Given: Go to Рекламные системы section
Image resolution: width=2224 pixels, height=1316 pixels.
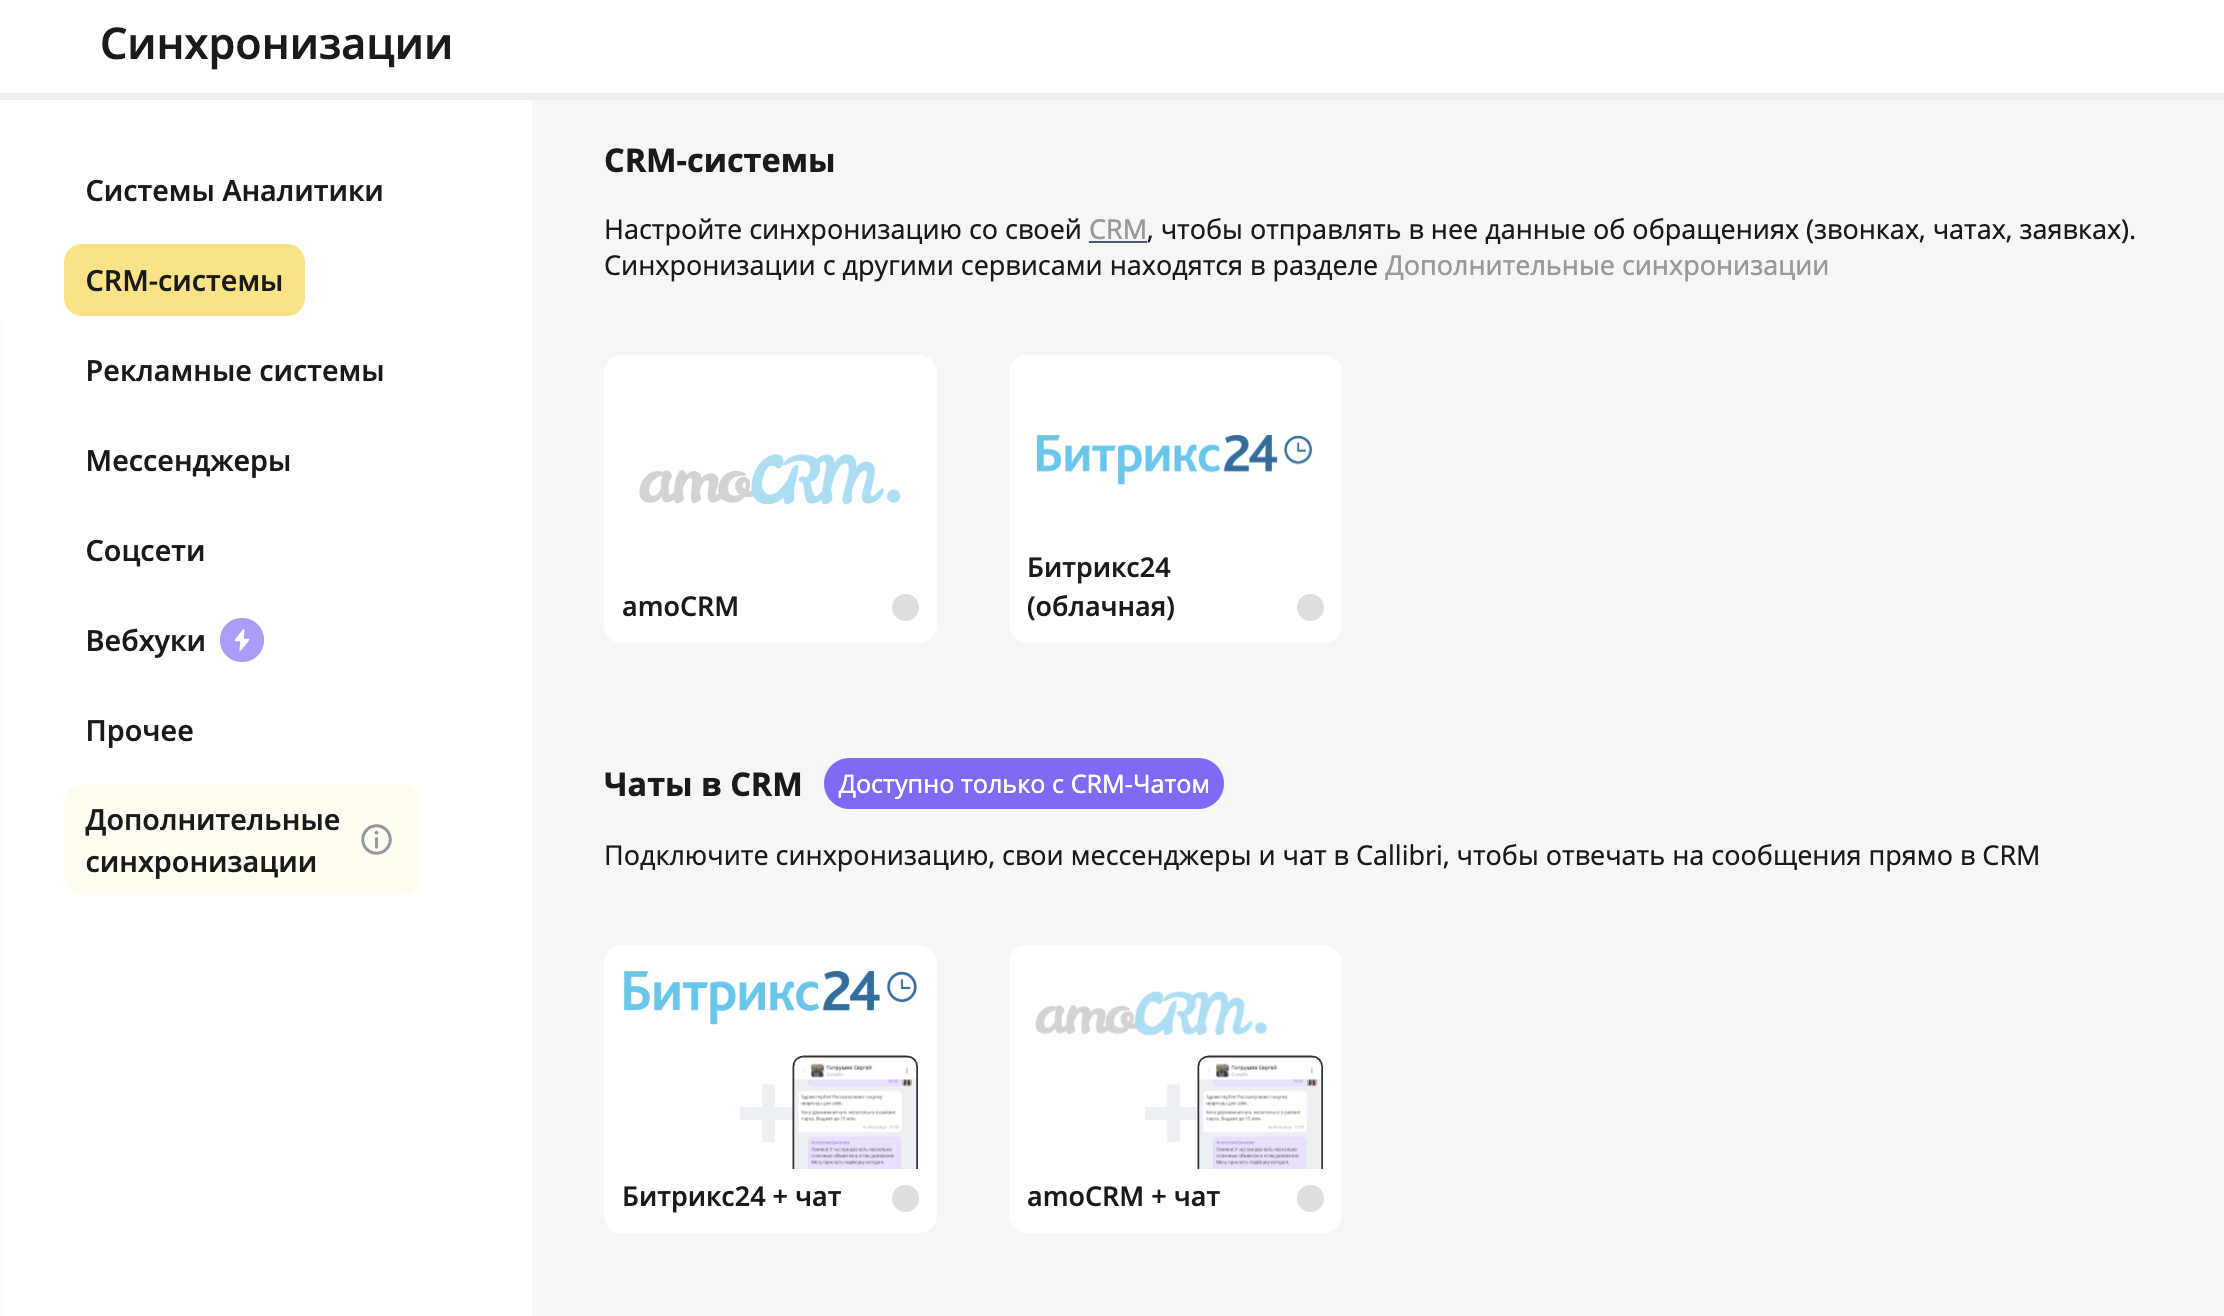Looking at the screenshot, I should point(235,370).
